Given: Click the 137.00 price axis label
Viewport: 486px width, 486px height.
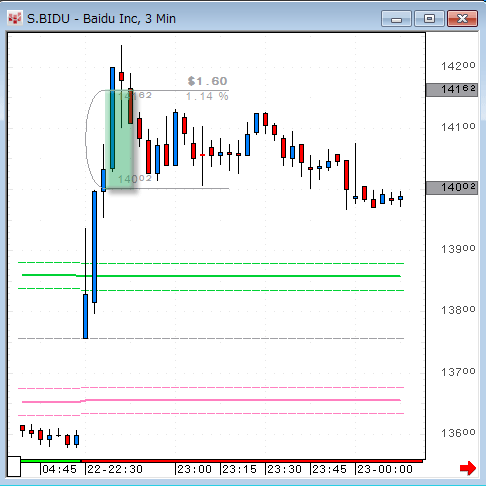Looking at the screenshot, I should click(458, 372).
